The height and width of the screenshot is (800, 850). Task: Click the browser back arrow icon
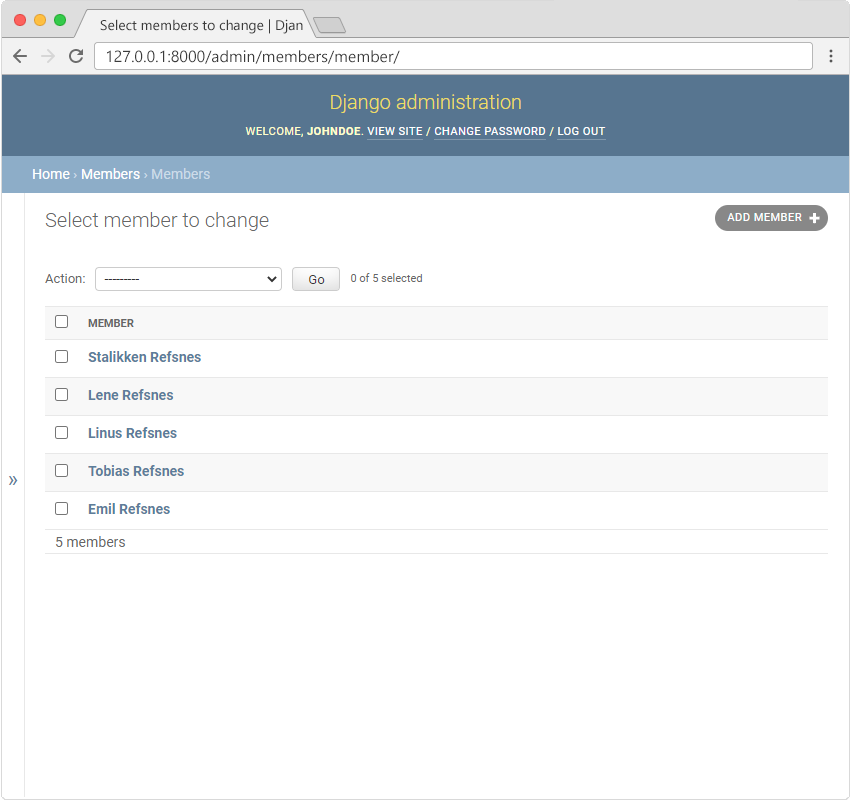click(x=20, y=56)
